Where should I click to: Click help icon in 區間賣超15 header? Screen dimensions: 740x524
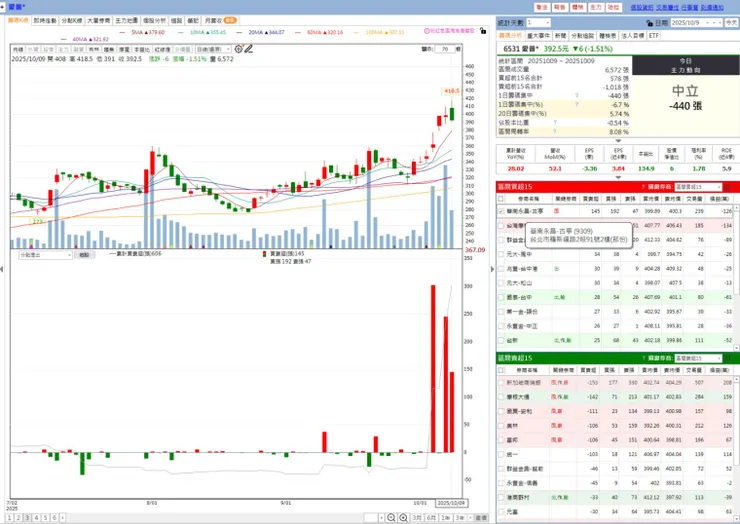[643, 358]
